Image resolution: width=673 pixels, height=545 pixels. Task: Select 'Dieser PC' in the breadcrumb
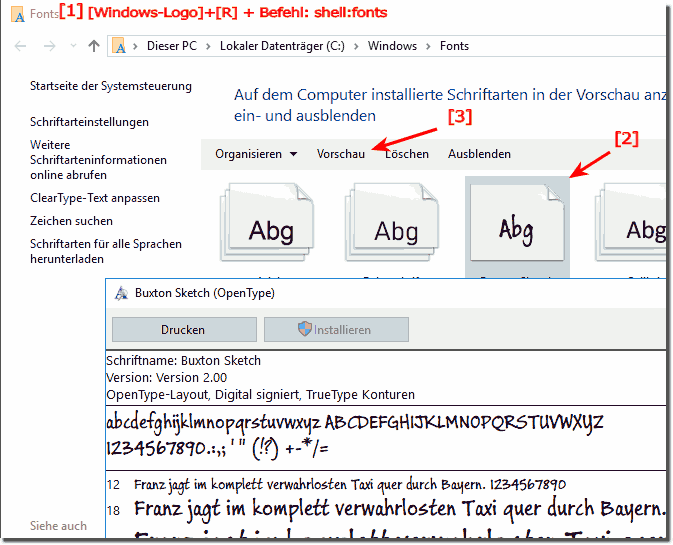(x=172, y=45)
